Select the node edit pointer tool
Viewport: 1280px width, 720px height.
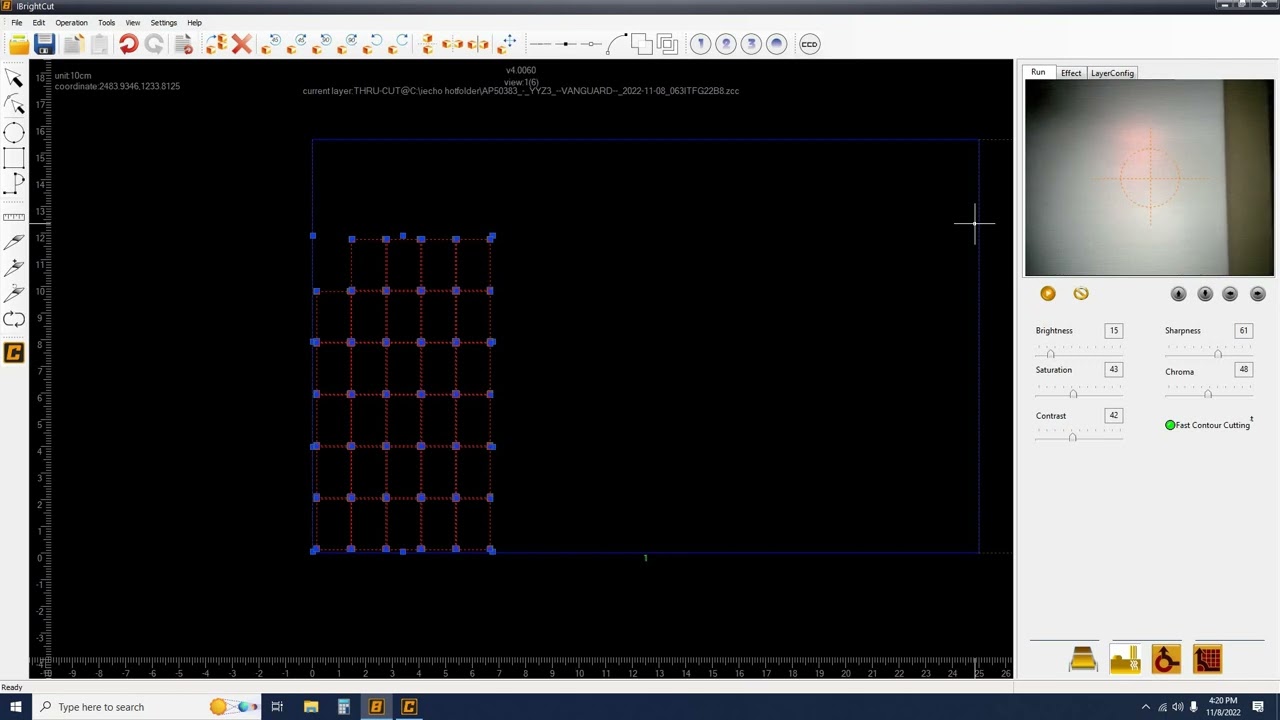click(14, 105)
